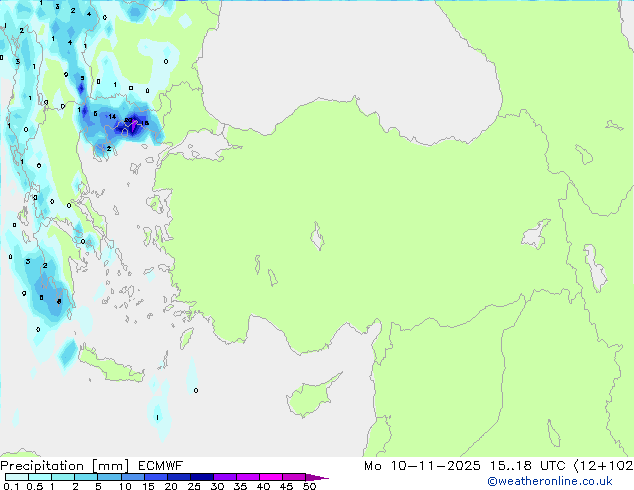The height and width of the screenshot is (490, 634).
Task: Click the '15..18 UTC' time range text
Action: (527, 466)
